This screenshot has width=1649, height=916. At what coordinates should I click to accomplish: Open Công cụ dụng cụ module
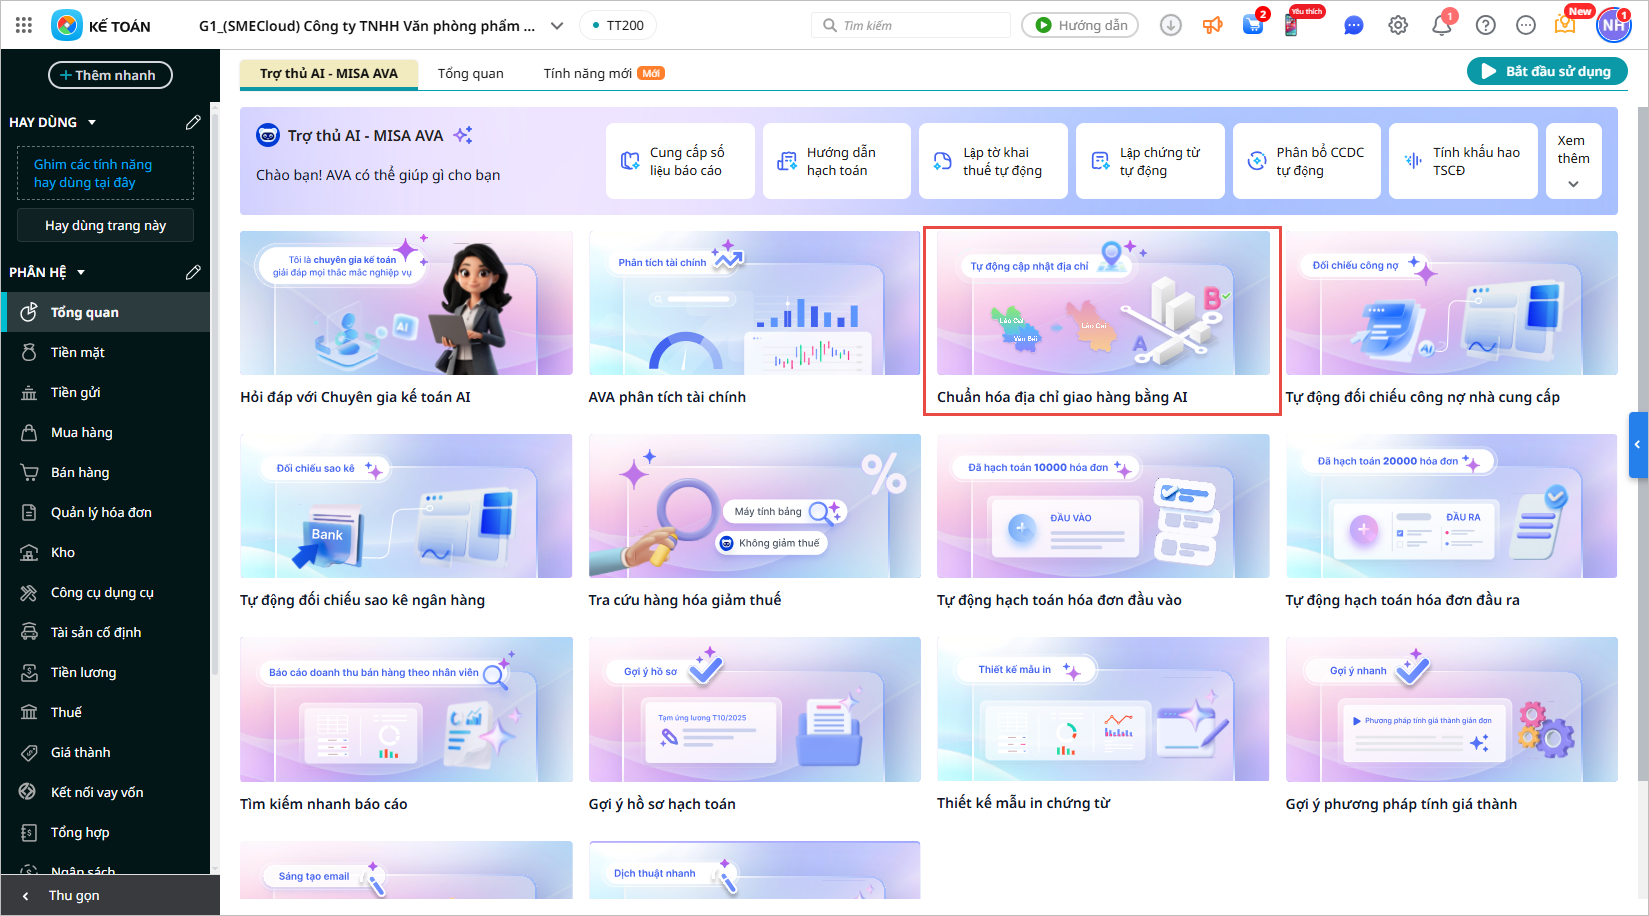coord(105,592)
